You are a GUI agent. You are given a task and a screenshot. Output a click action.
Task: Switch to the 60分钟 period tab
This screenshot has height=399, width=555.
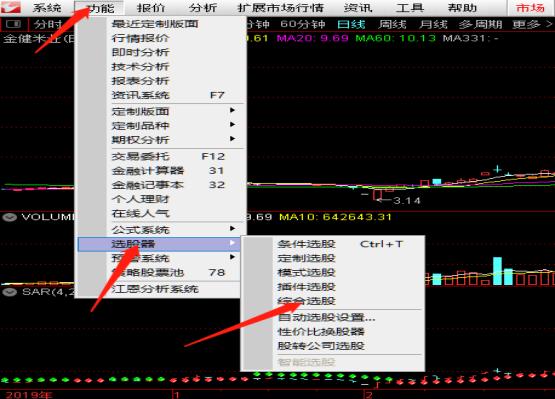303,24
